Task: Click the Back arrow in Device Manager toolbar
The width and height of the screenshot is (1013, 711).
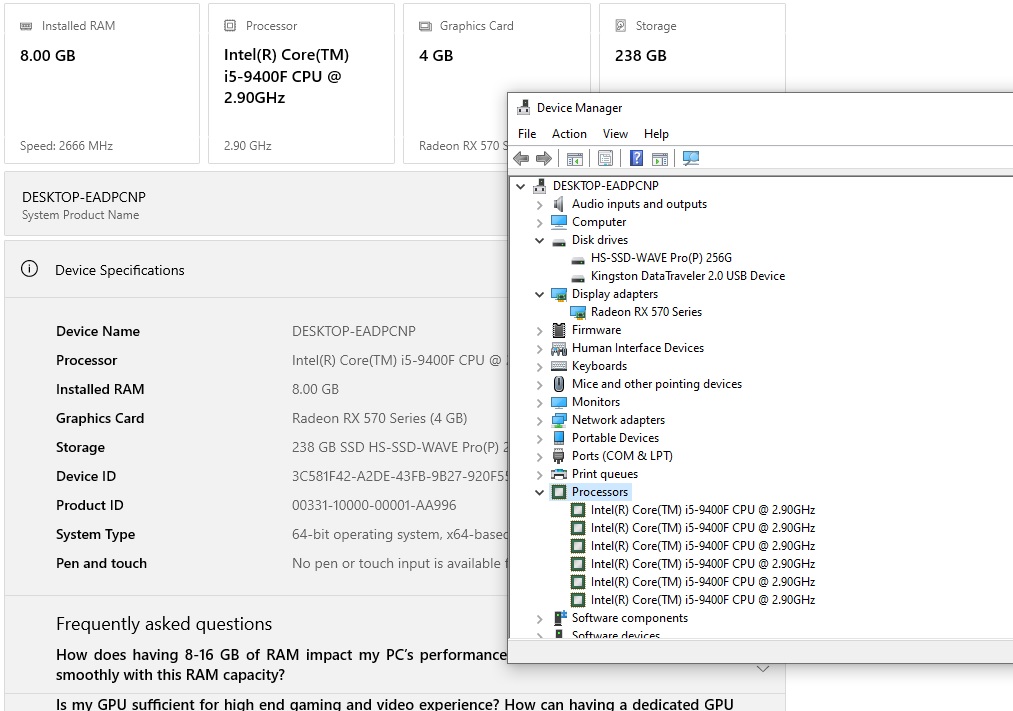Action: tap(521, 158)
